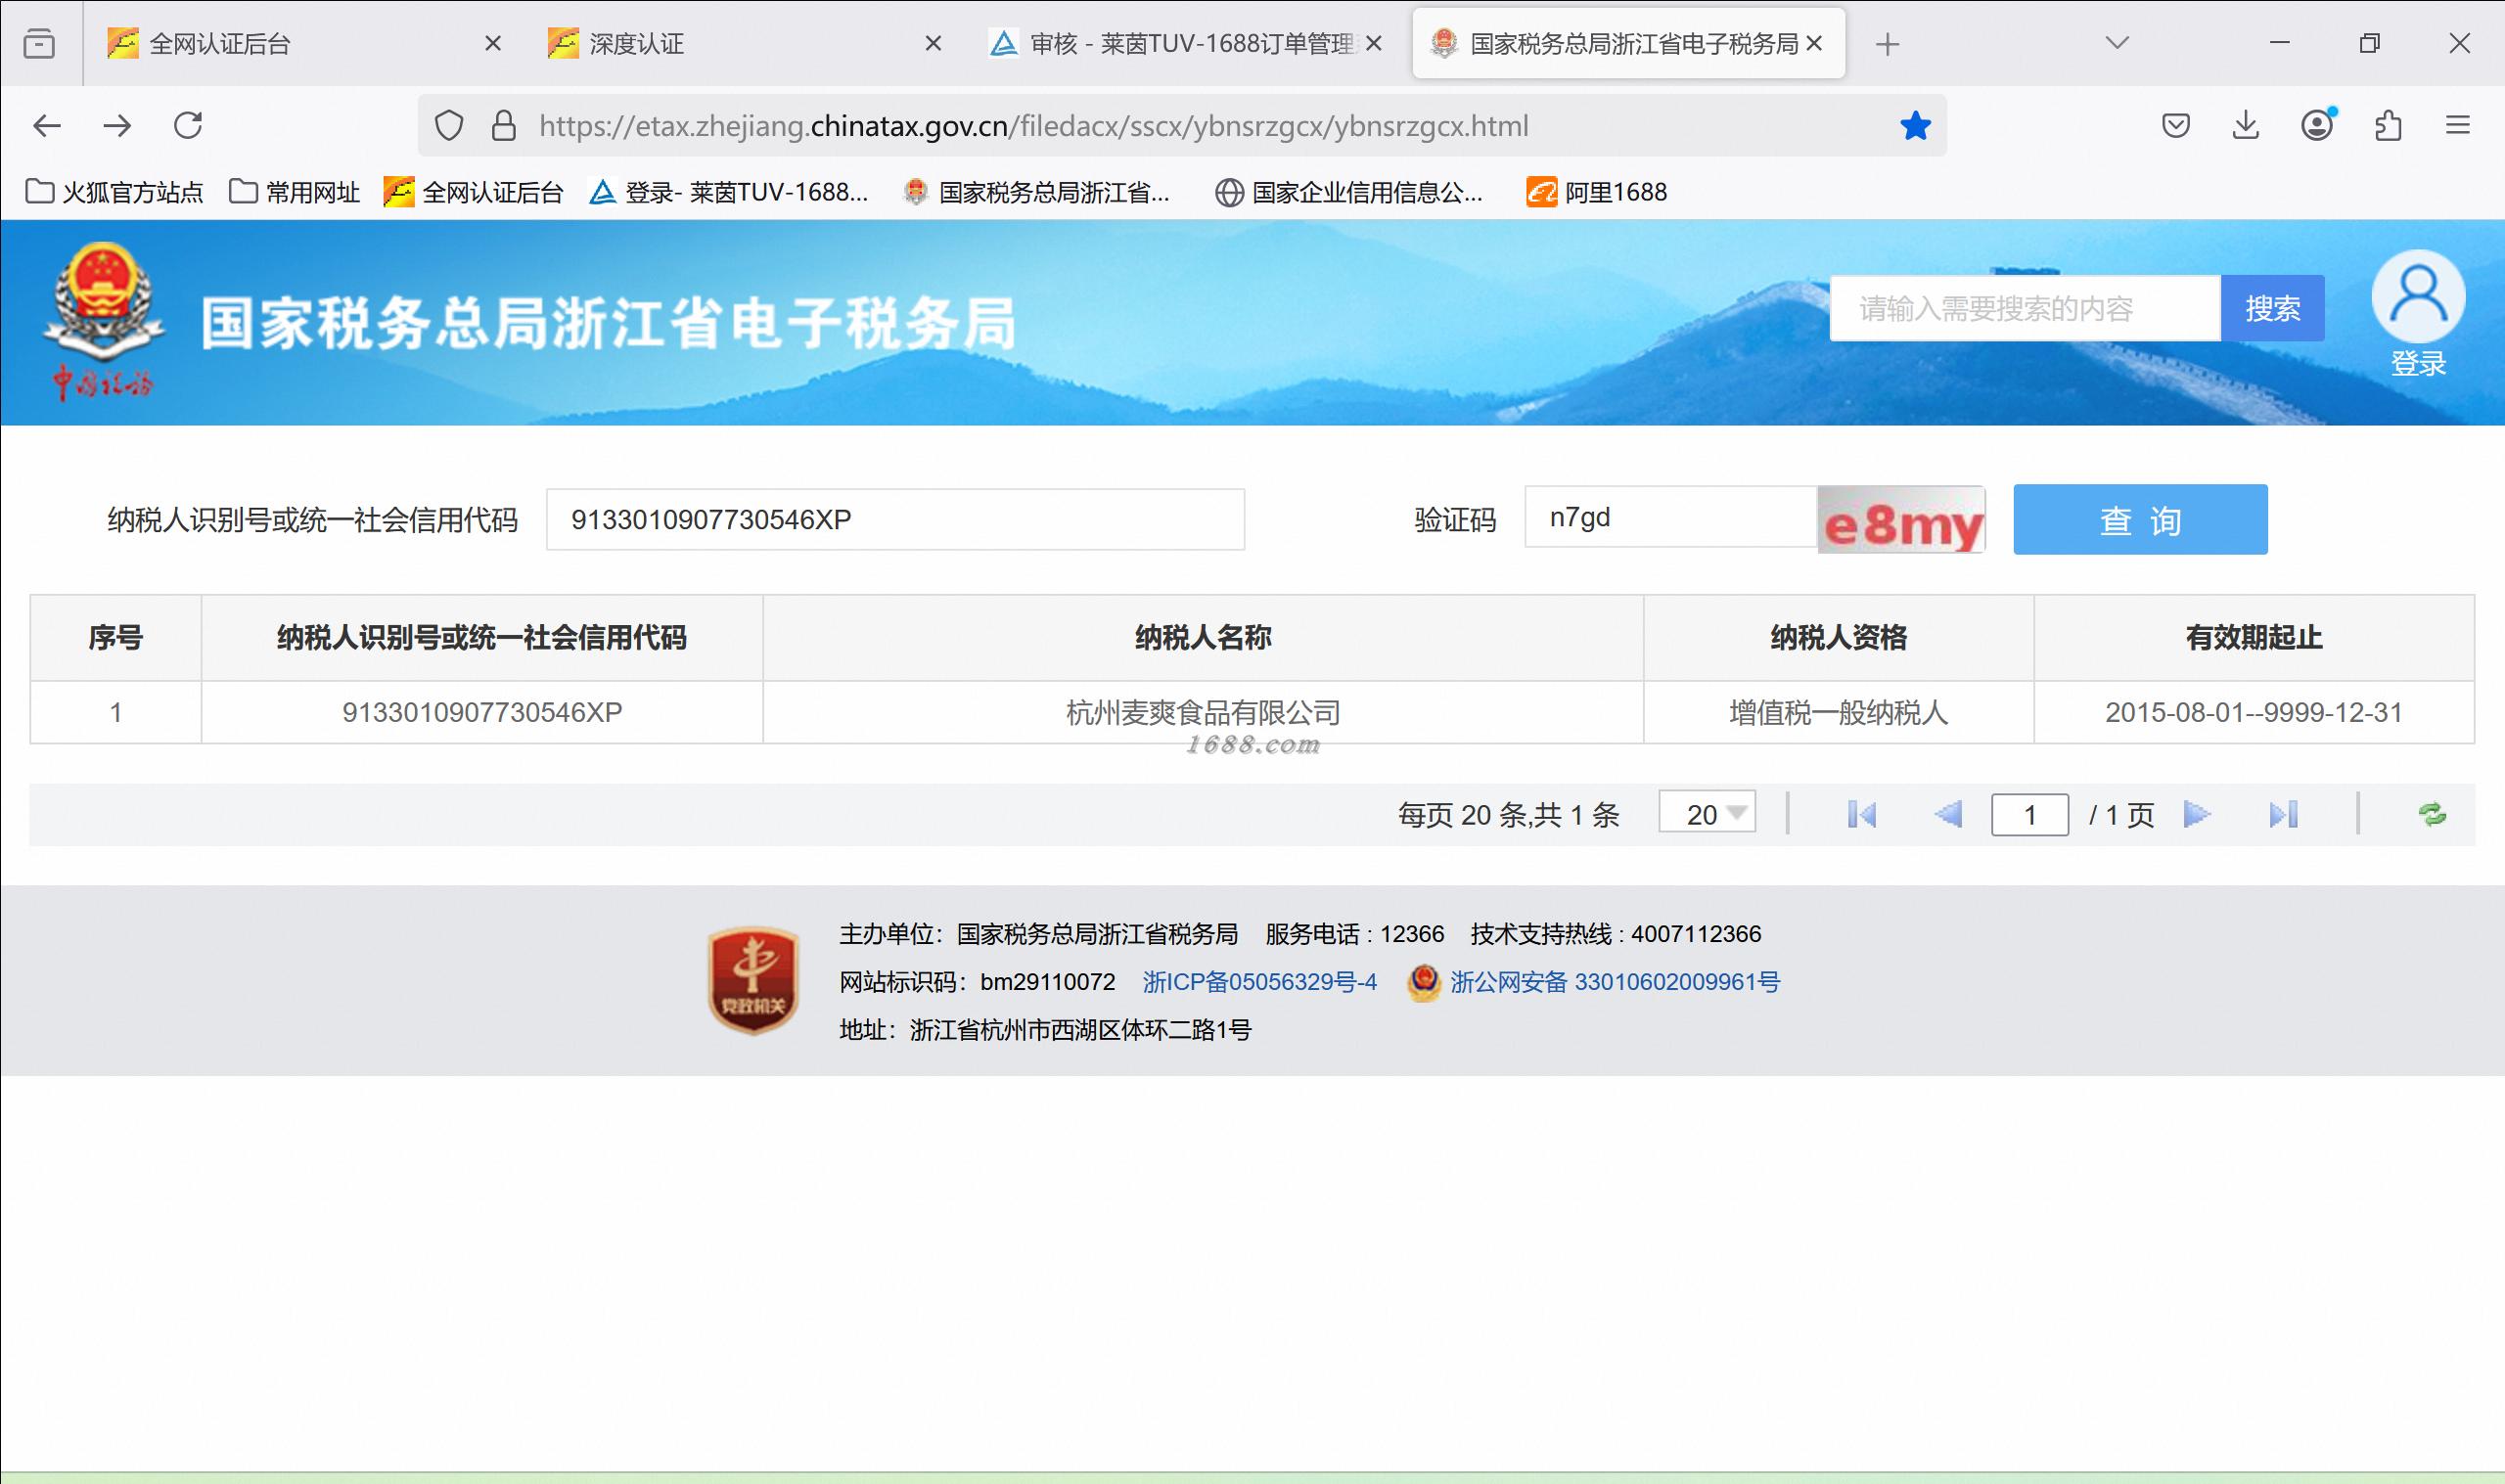This screenshot has height=1484, width=2505.
Task: Jump to last results page
Action: 2283,814
